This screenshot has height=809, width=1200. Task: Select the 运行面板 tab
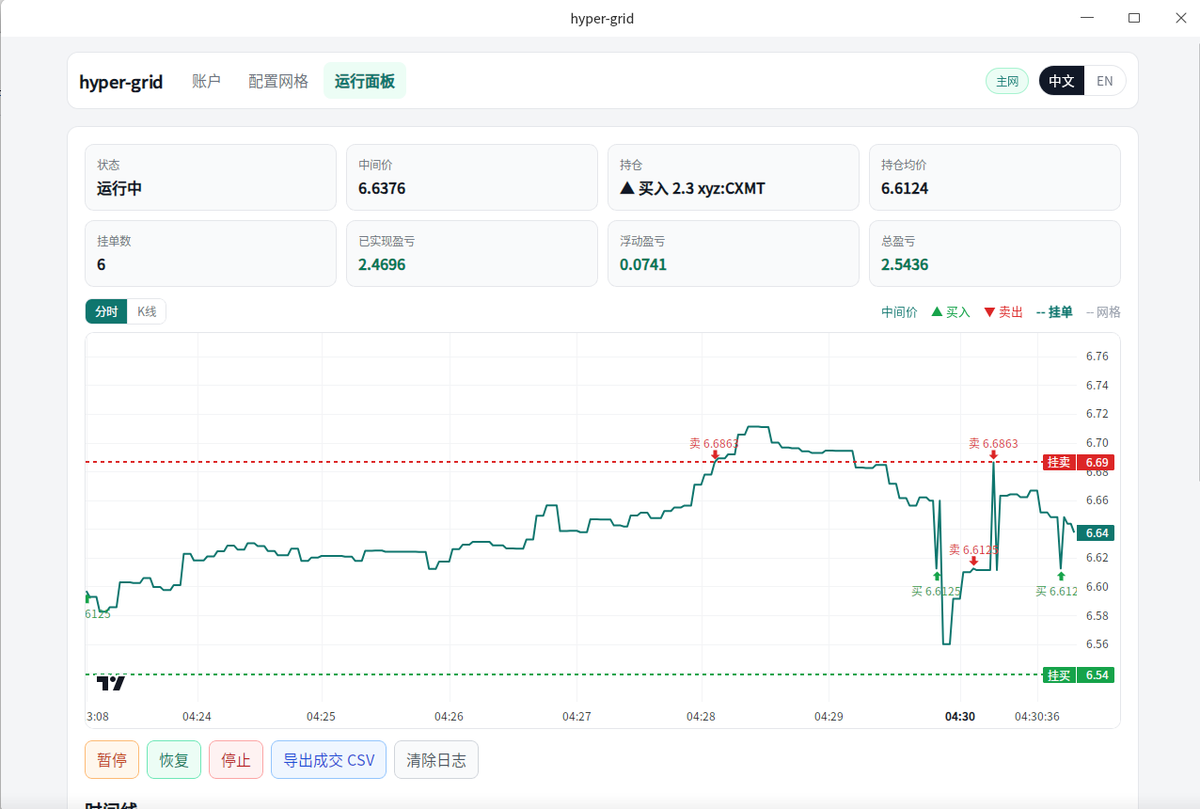tap(365, 81)
